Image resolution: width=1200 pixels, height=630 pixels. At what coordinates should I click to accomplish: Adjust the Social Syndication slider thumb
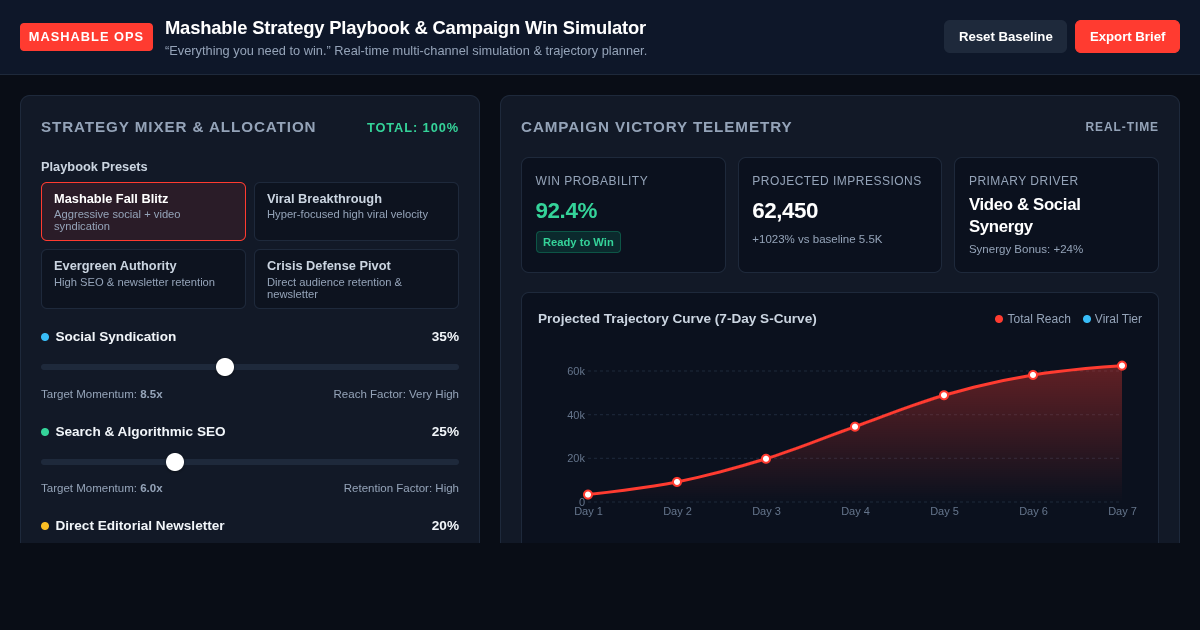coord(225,367)
